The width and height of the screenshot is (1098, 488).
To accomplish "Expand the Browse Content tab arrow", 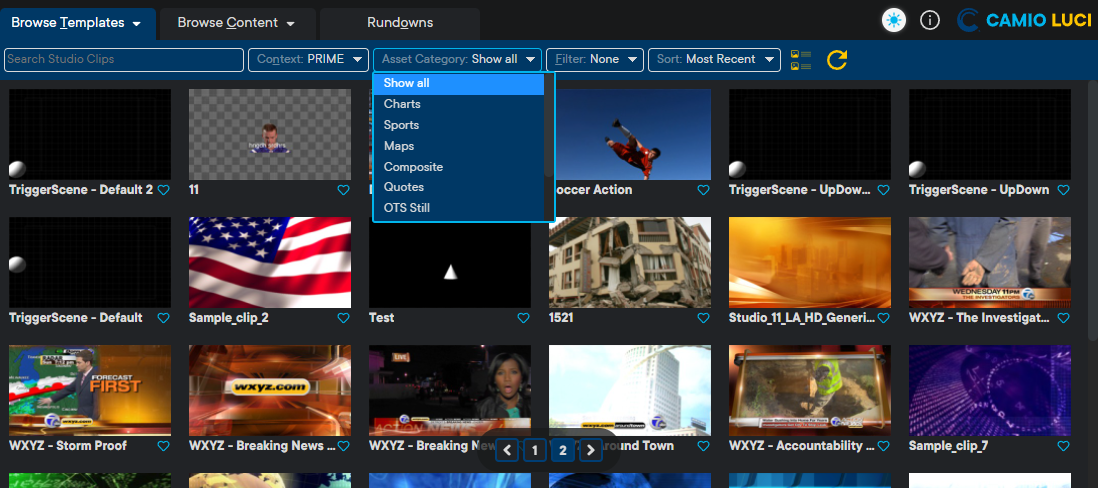I will coord(290,24).
